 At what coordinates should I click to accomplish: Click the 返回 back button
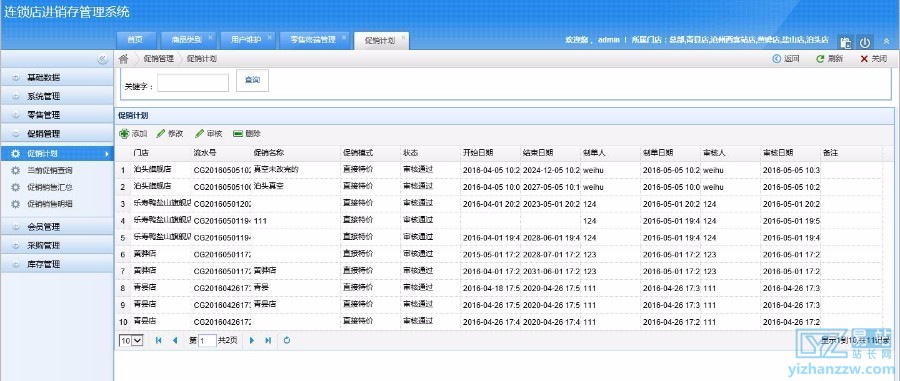point(786,59)
